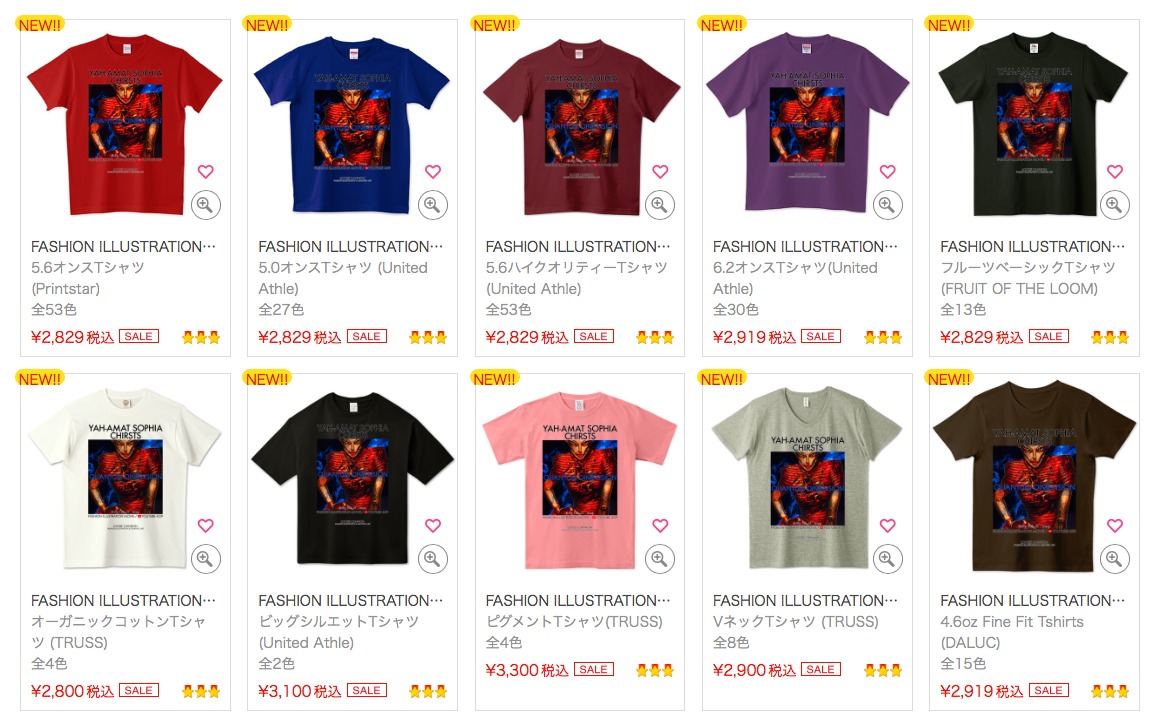Click SALE badge on ¥3,100 big silhouette shirt
This screenshot has height=723, width=1159.
pos(366,690)
